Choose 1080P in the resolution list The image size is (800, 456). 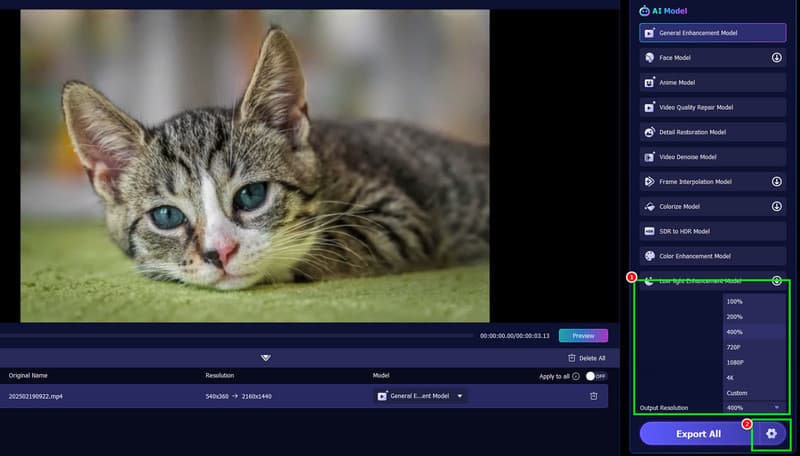735,362
